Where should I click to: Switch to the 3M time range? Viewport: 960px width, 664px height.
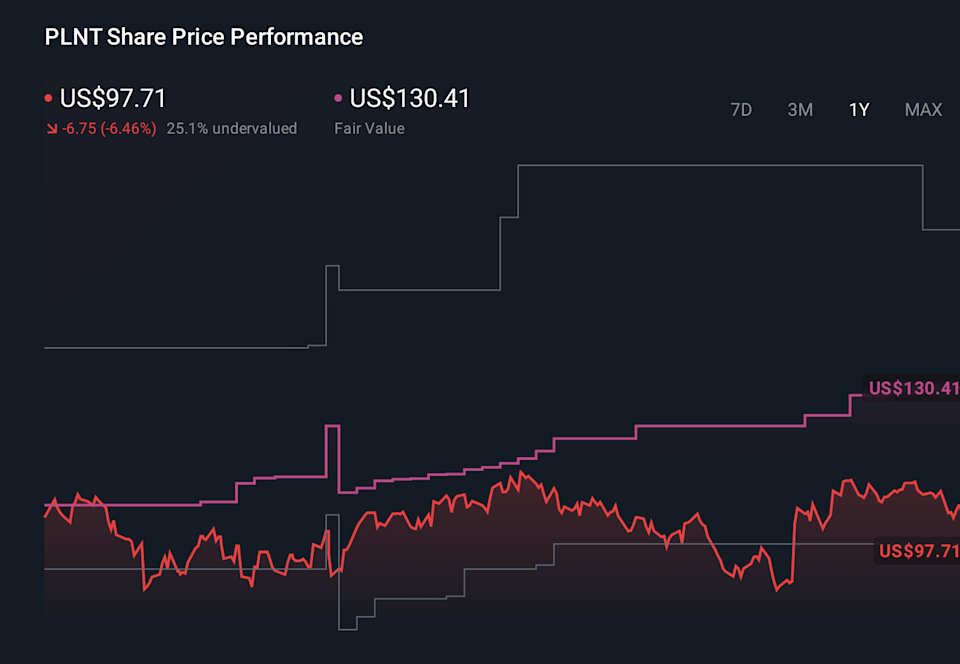click(800, 110)
